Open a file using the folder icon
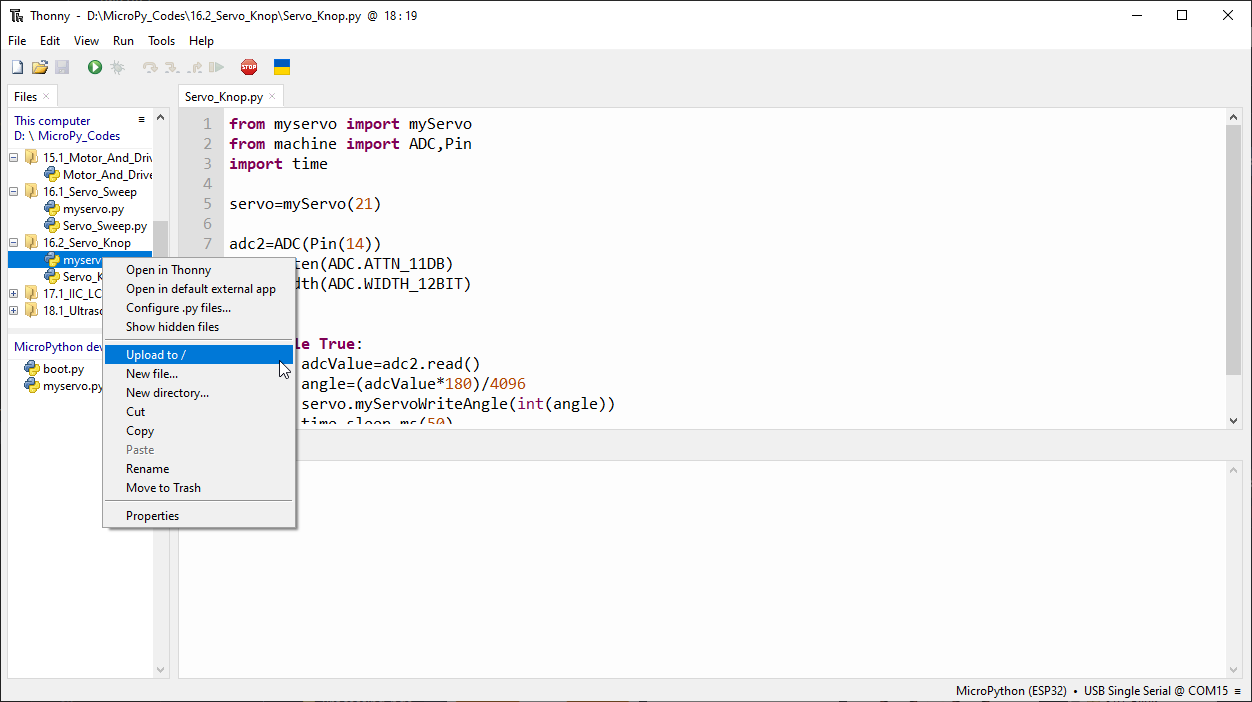 (40, 67)
